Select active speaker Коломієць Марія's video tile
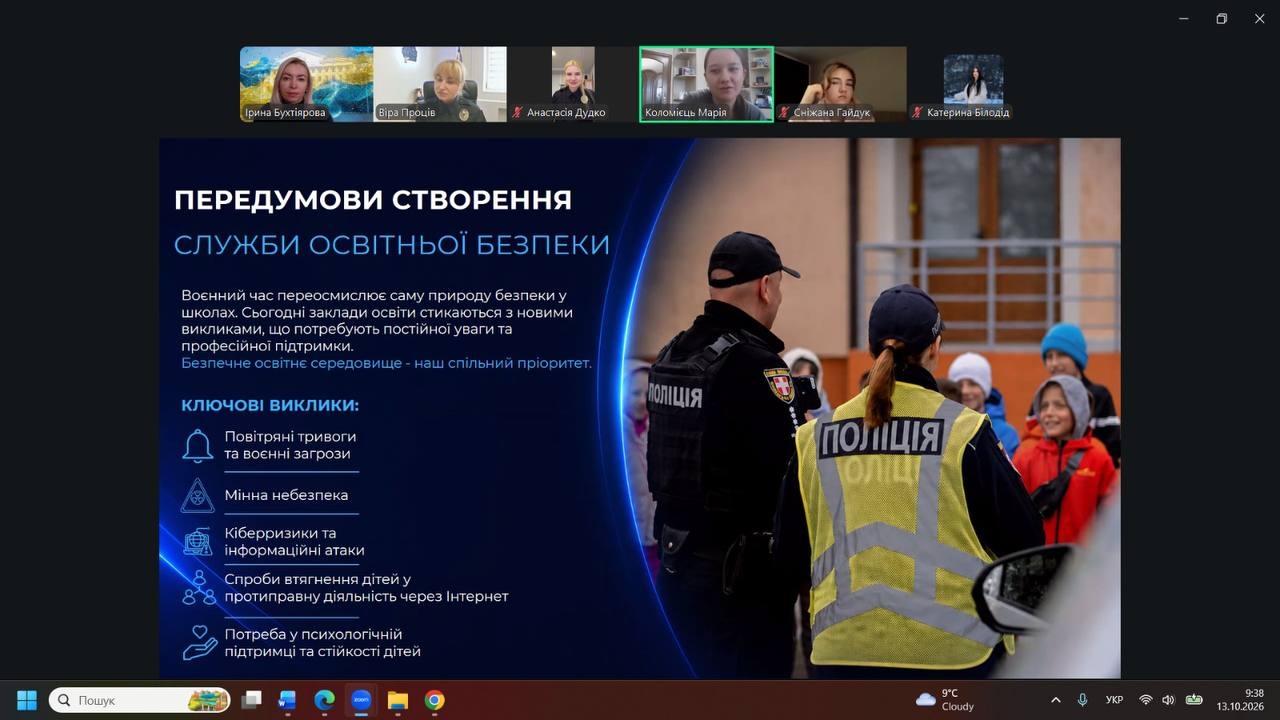The width and height of the screenshot is (1280, 720). (706, 84)
